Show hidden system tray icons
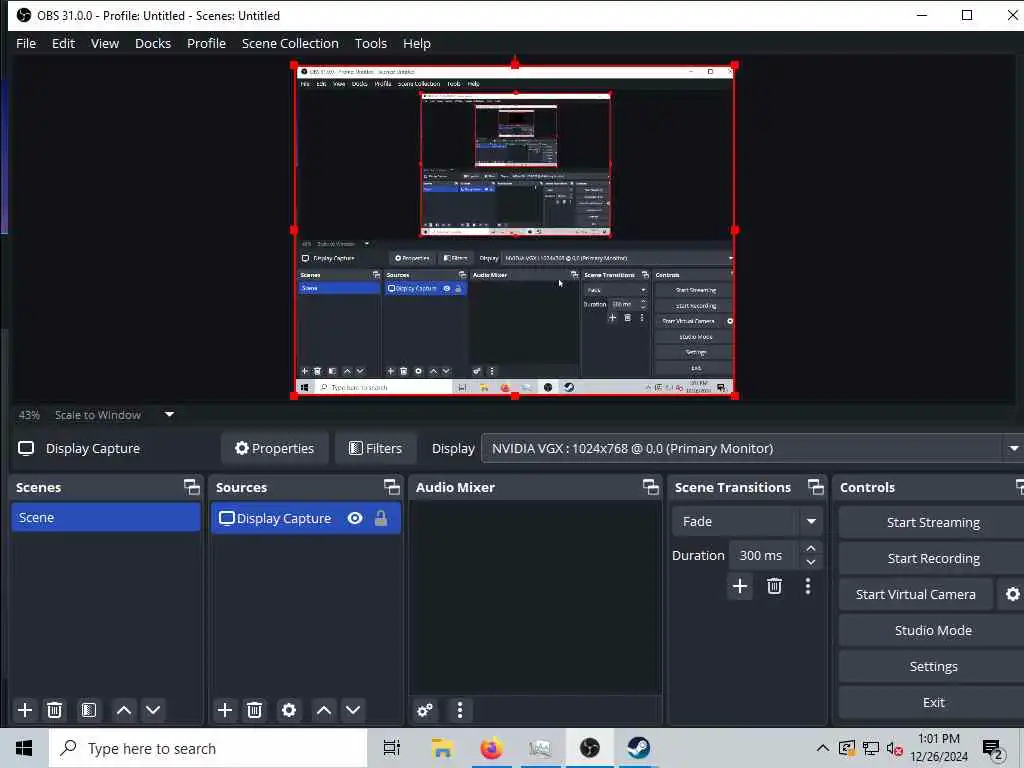This screenshot has width=1024, height=768. pos(823,748)
